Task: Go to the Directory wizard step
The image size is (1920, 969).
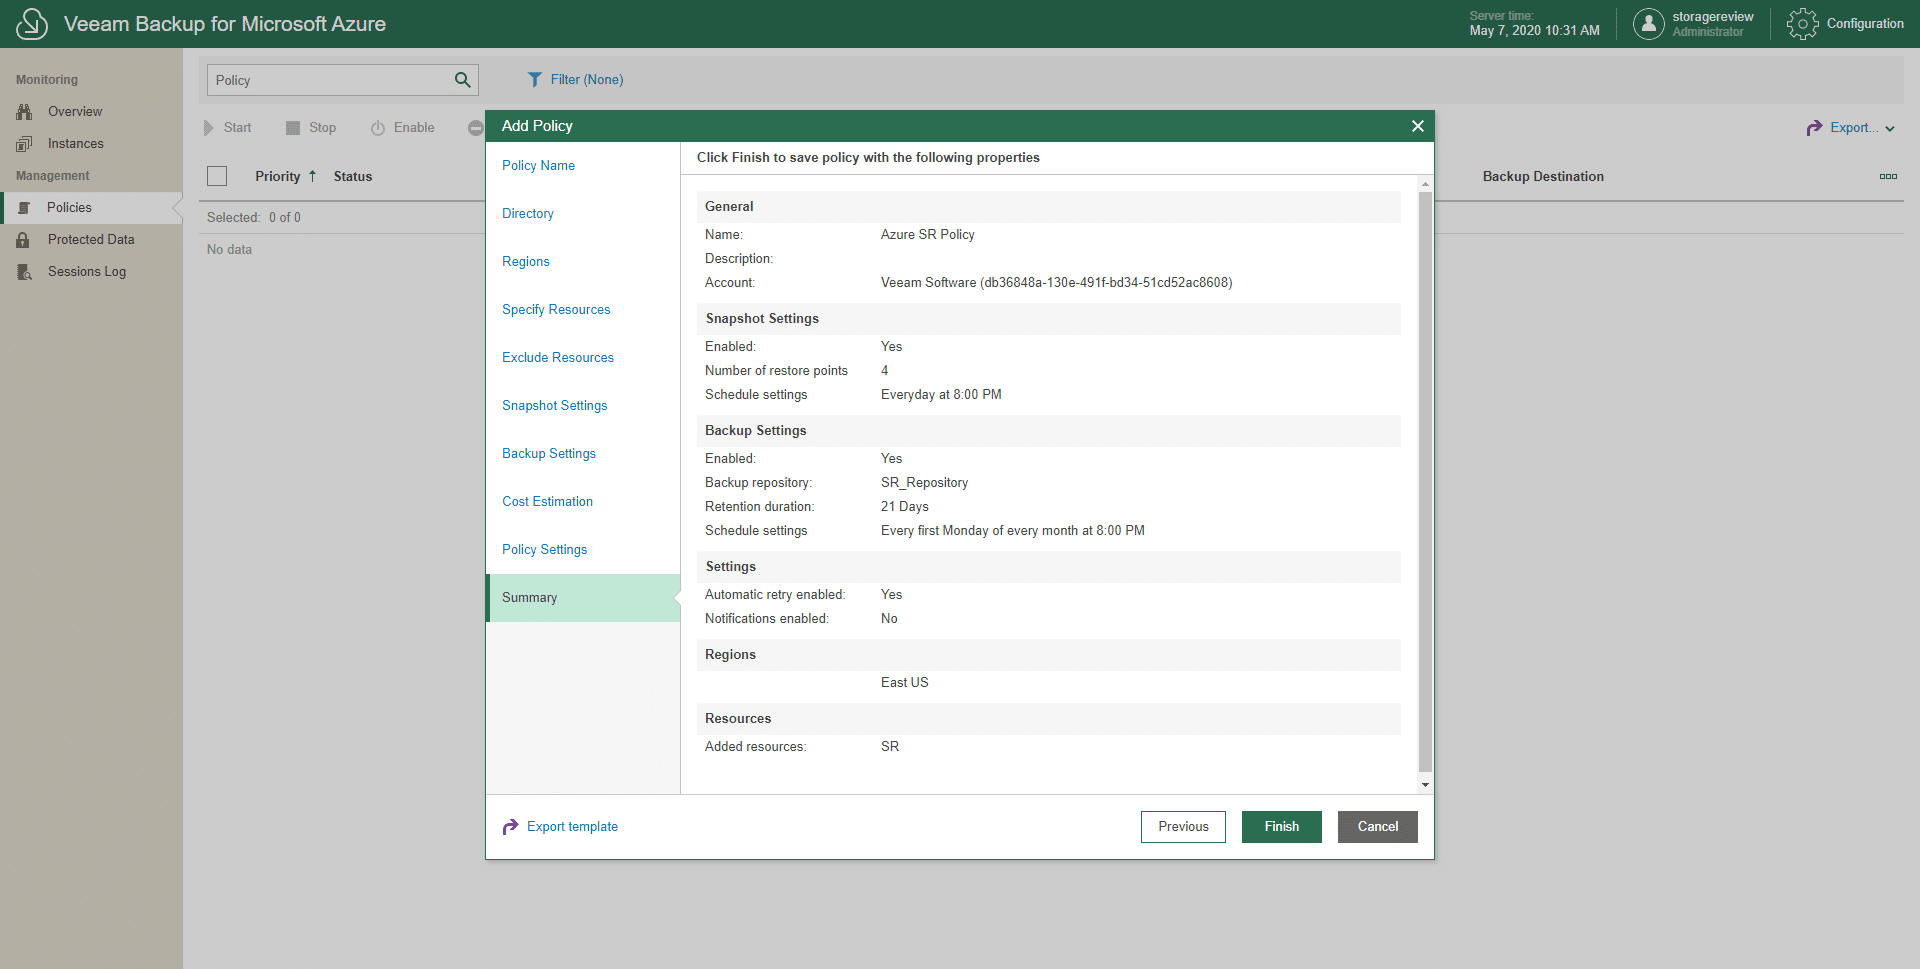Action: click(x=528, y=214)
